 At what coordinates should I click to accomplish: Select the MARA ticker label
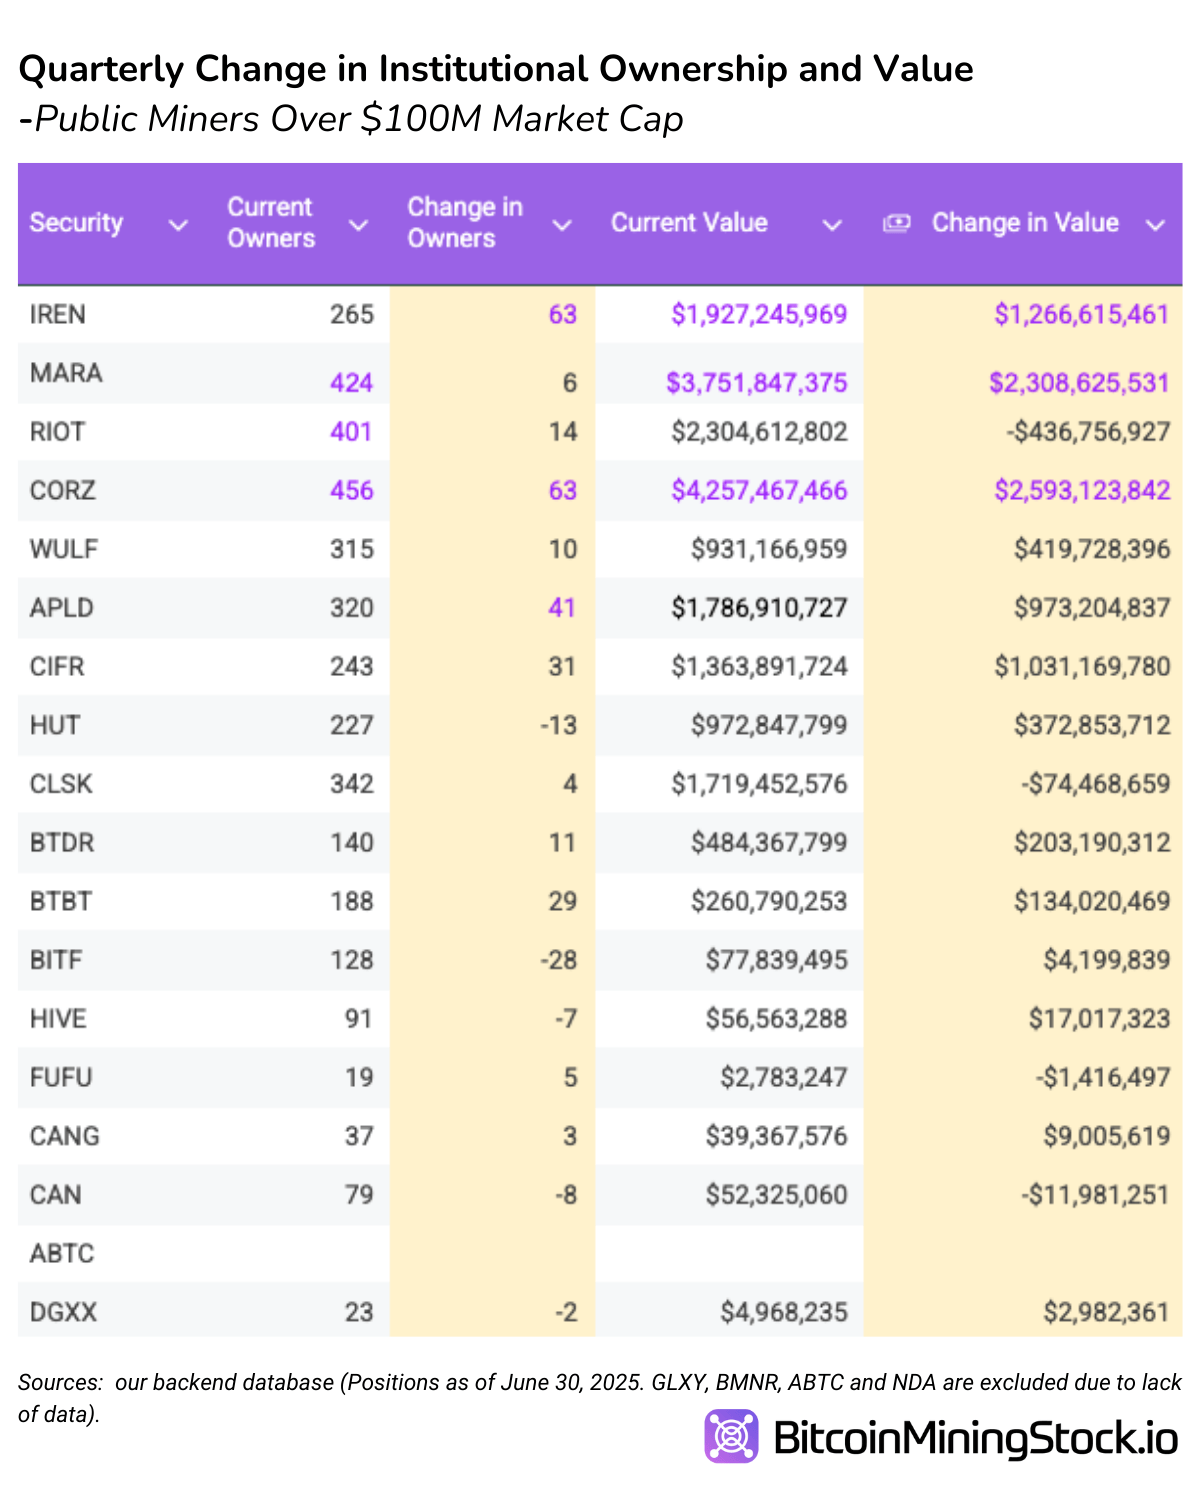(x=64, y=373)
